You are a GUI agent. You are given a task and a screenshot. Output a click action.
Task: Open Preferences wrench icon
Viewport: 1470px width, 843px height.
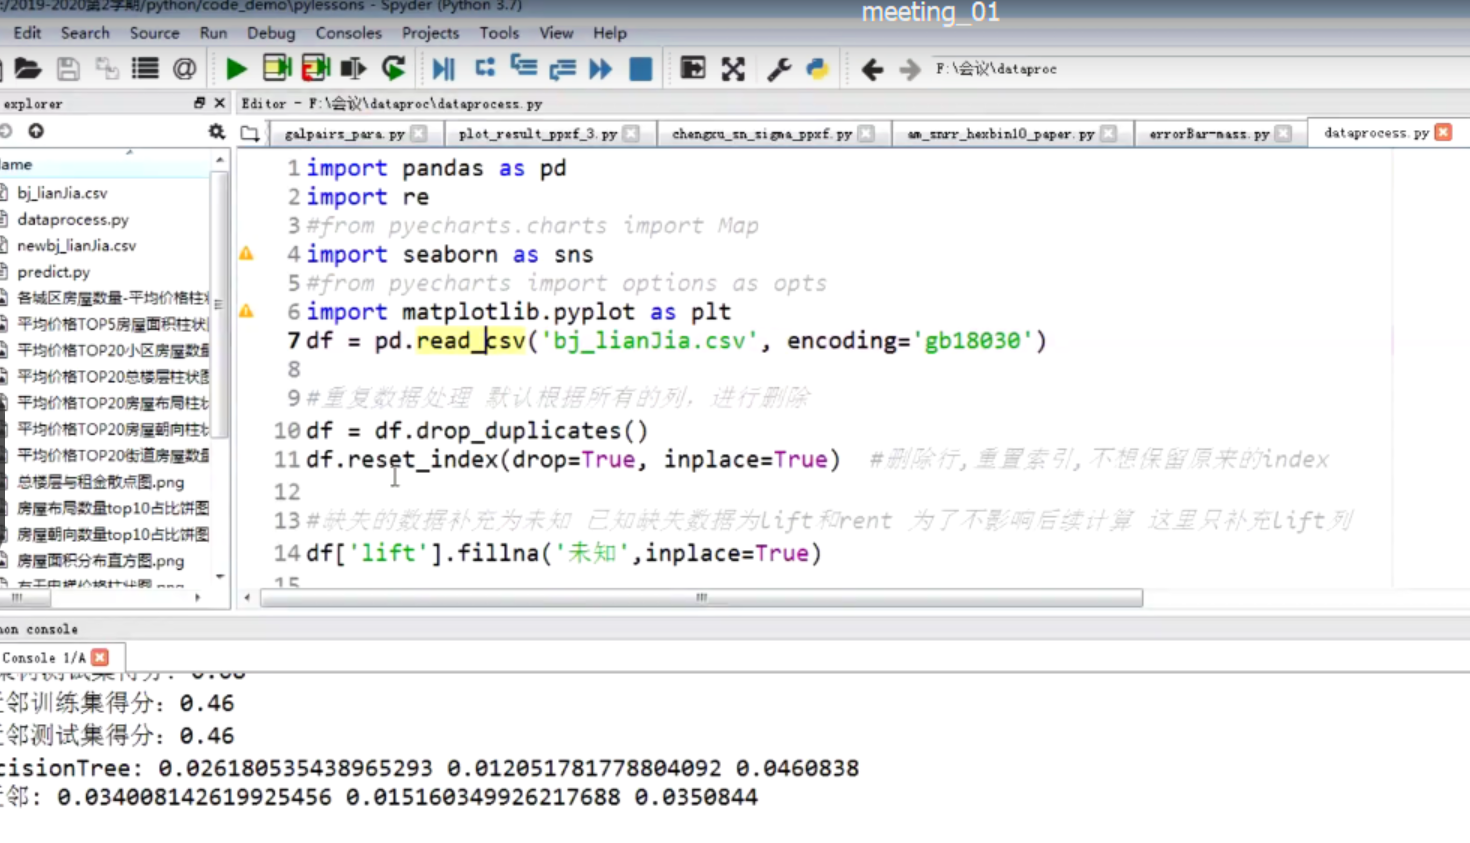click(779, 69)
